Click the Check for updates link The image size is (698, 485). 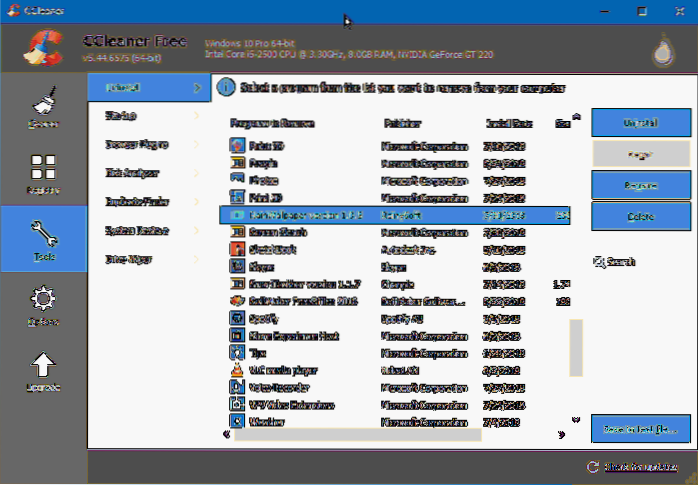click(641, 467)
